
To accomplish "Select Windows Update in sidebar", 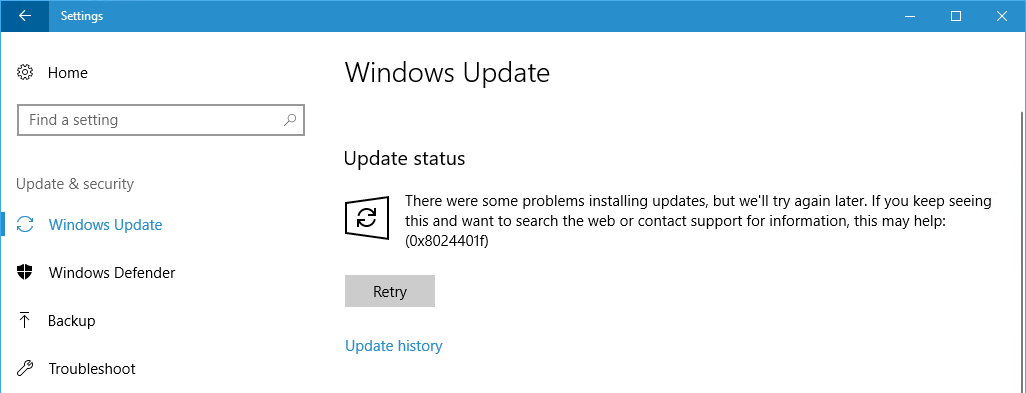I will [105, 225].
